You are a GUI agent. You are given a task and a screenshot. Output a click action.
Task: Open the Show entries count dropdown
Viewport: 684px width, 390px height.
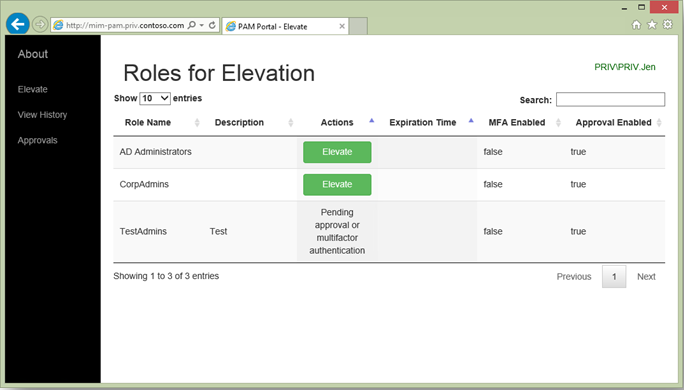pos(155,98)
